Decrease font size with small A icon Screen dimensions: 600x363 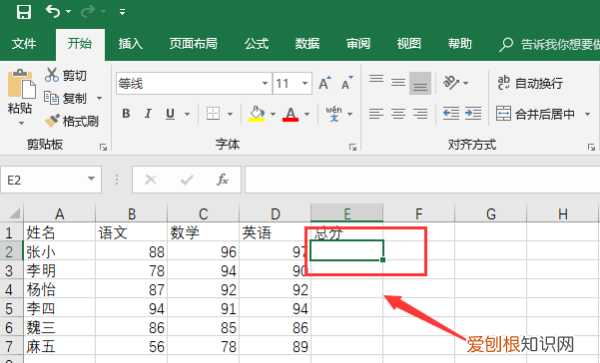point(347,83)
